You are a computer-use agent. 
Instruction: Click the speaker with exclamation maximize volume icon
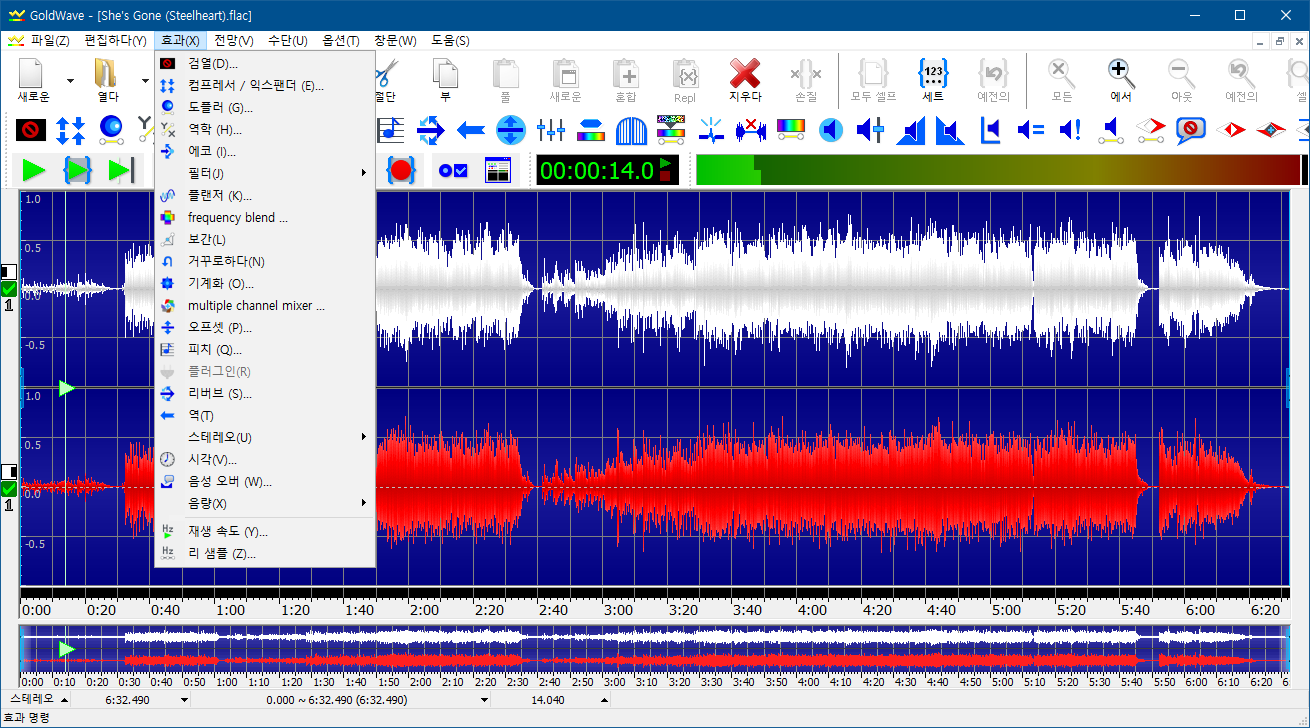coord(1070,129)
